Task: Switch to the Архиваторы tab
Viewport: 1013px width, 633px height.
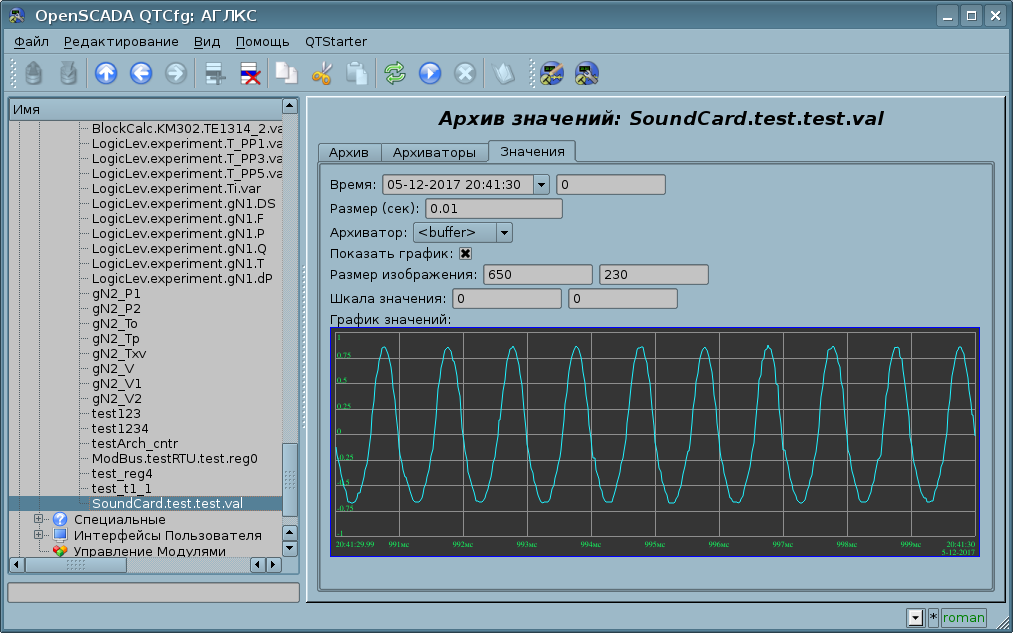Action: pyautogui.click(x=434, y=152)
